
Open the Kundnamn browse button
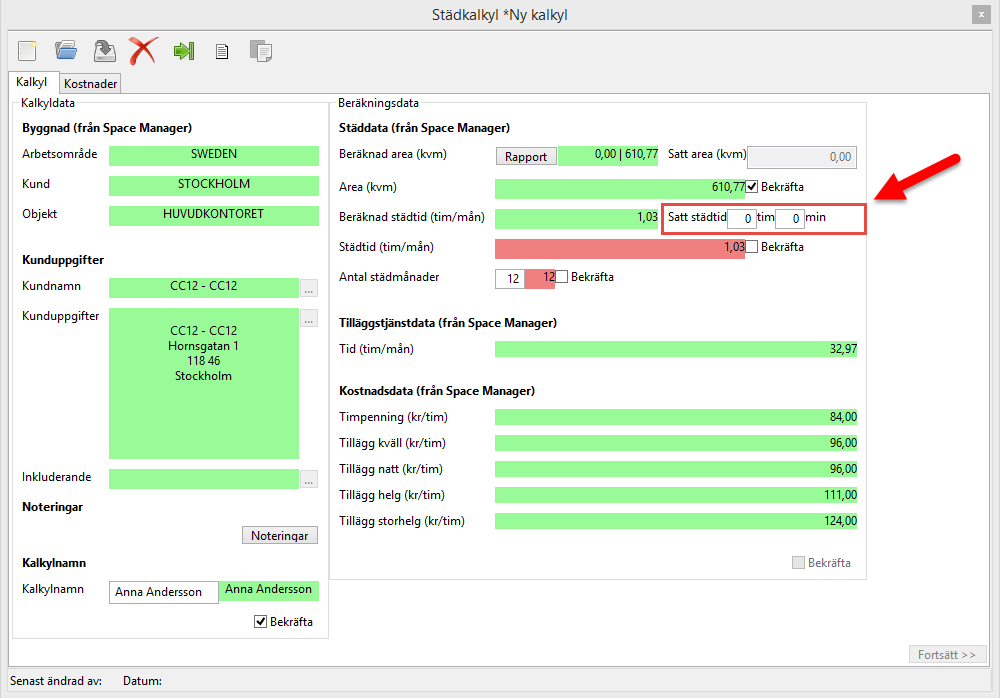click(x=309, y=288)
